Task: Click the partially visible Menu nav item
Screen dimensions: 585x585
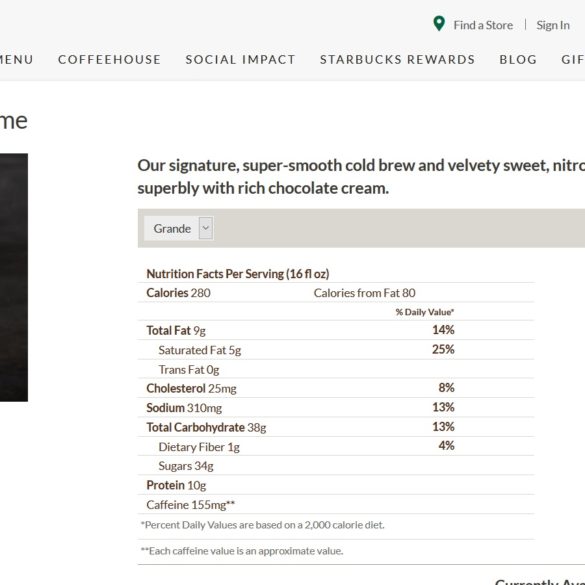Action: pos(16,60)
